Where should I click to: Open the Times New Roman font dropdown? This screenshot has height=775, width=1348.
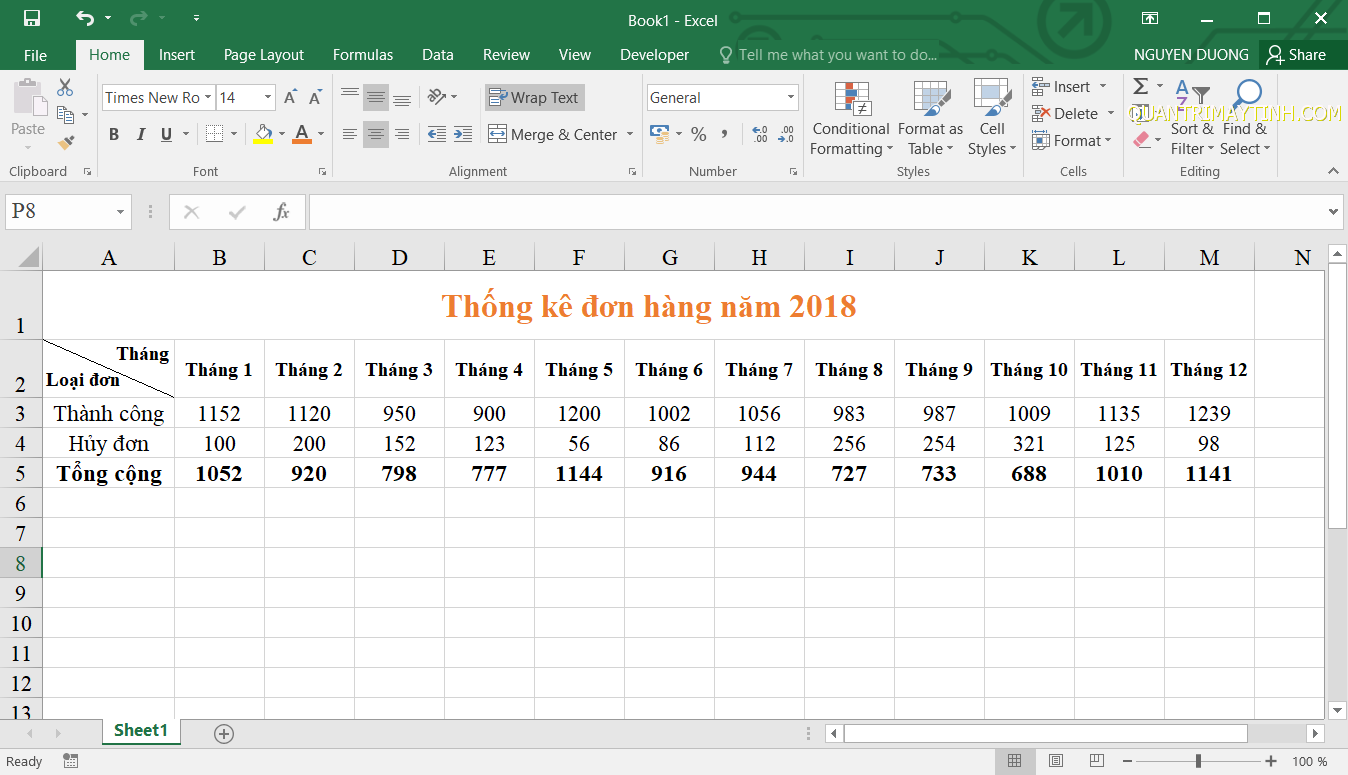[208, 97]
